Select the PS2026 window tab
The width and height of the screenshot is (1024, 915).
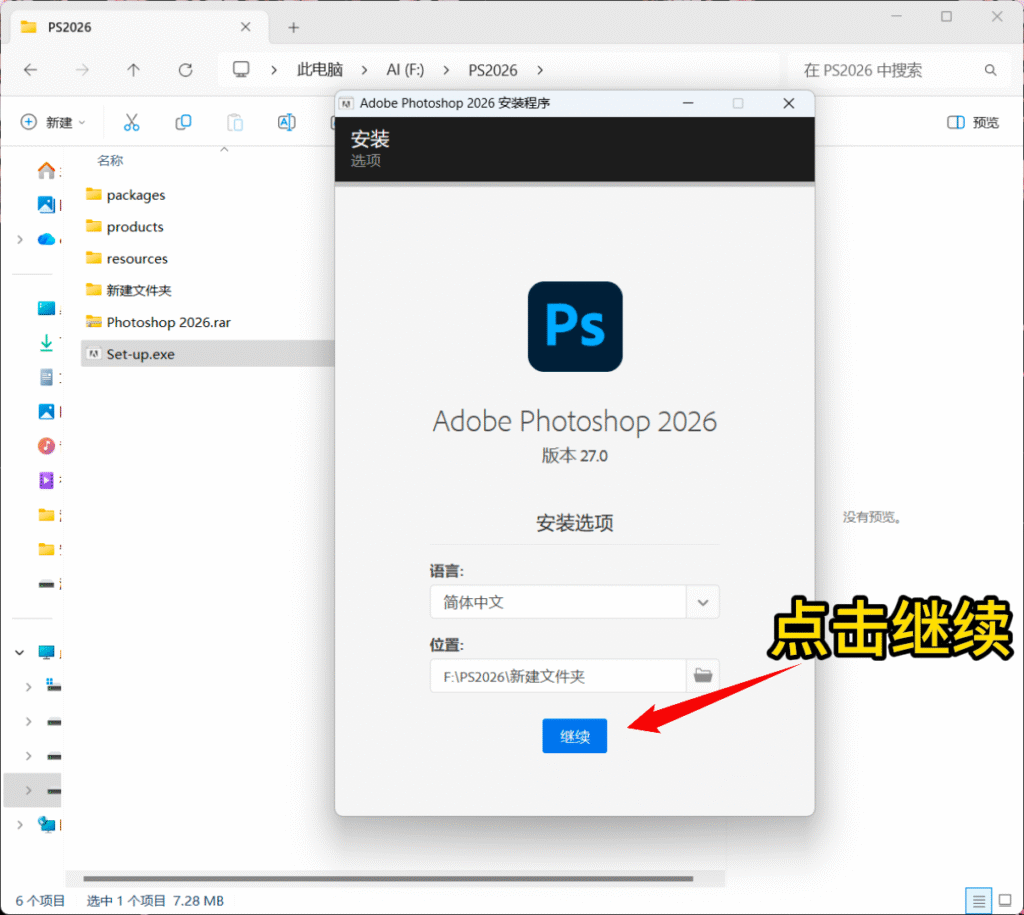coord(120,27)
